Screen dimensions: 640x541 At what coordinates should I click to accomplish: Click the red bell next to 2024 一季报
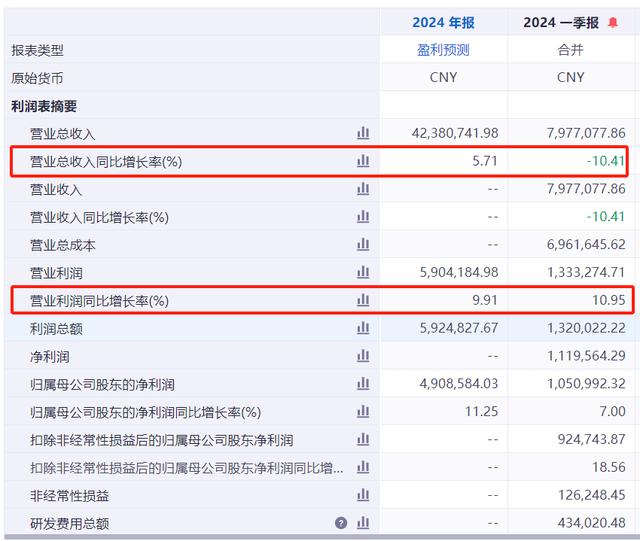point(613,23)
